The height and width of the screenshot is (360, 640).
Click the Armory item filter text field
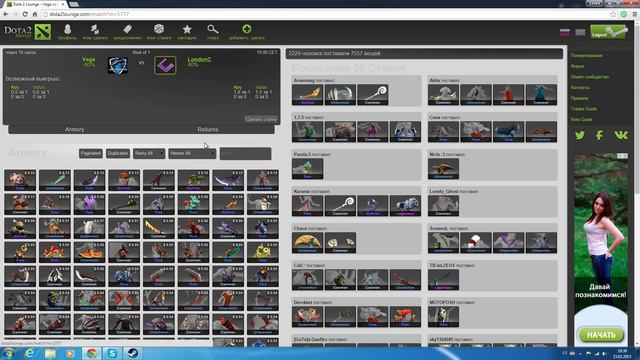point(245,153)
